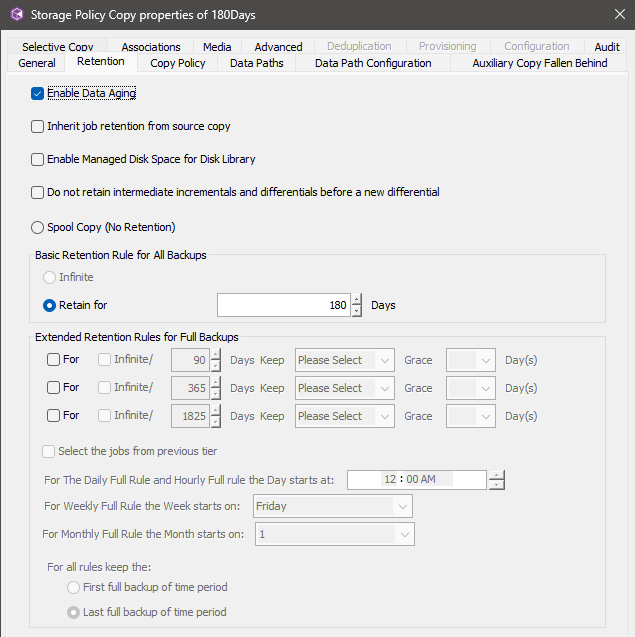The width and height of the screenshot is (635, 637).
Task: Increase the Retain for days spinner
Action: pyautogui.click(x=357, y=299)
